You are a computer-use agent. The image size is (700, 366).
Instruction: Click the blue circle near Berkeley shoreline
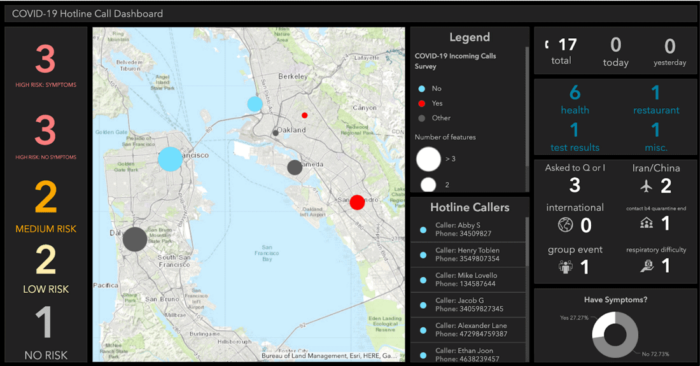point(255,104)
